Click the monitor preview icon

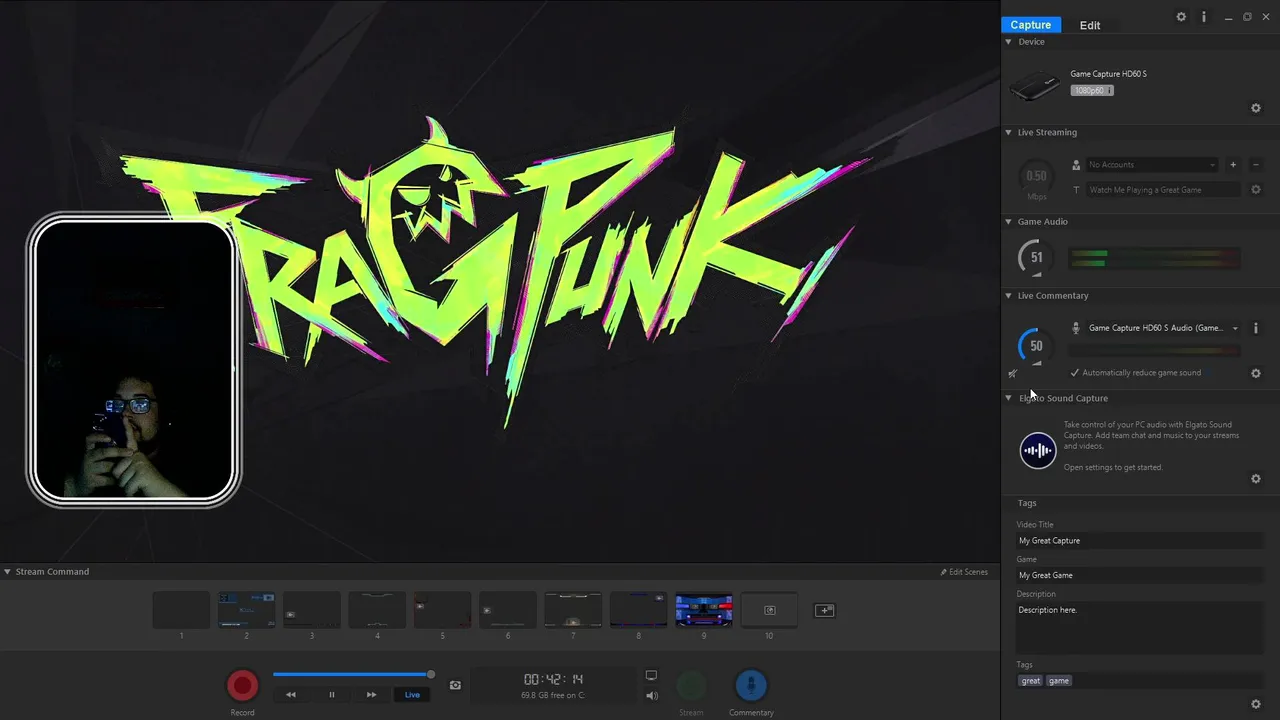(651, 676)
